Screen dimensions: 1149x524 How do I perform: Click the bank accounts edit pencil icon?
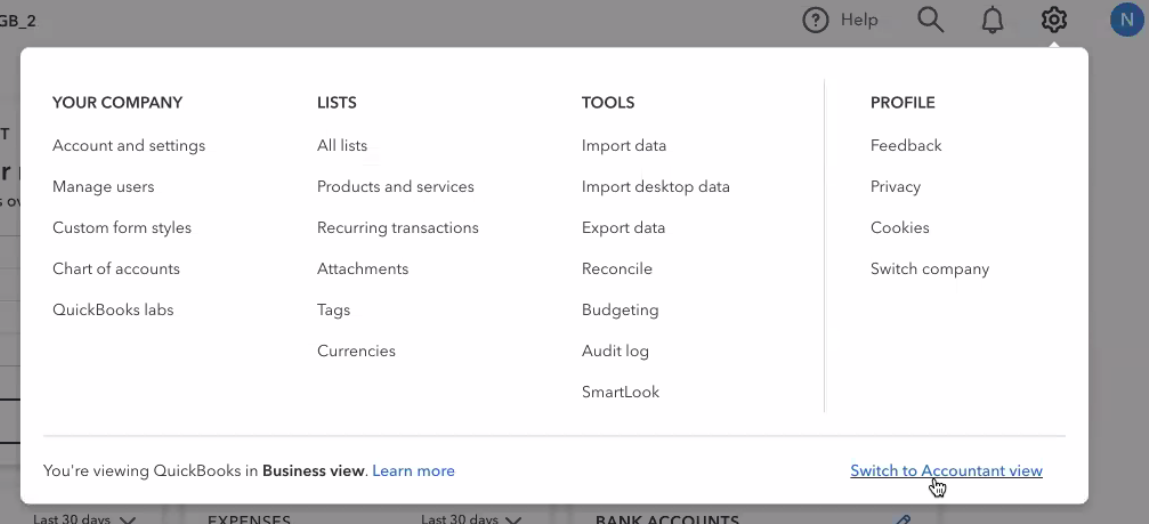pyautogui.click(x=903, y=519)
